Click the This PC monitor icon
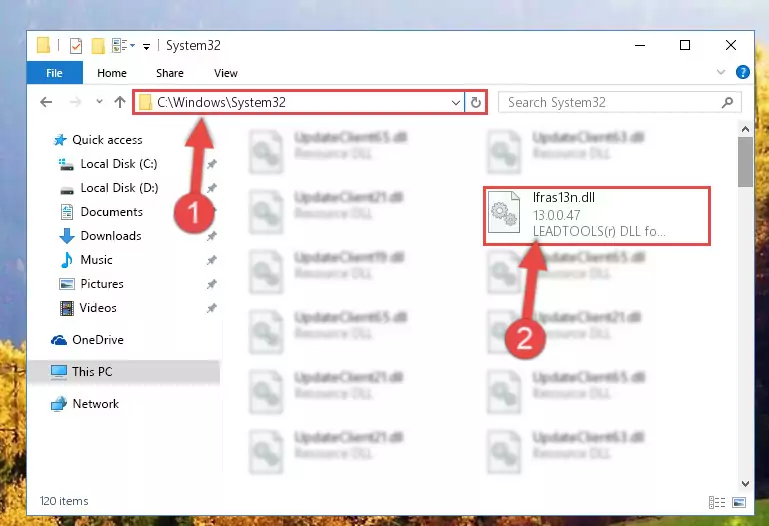The width and height of the screenshot is (769, 526). tap(59, 372)
